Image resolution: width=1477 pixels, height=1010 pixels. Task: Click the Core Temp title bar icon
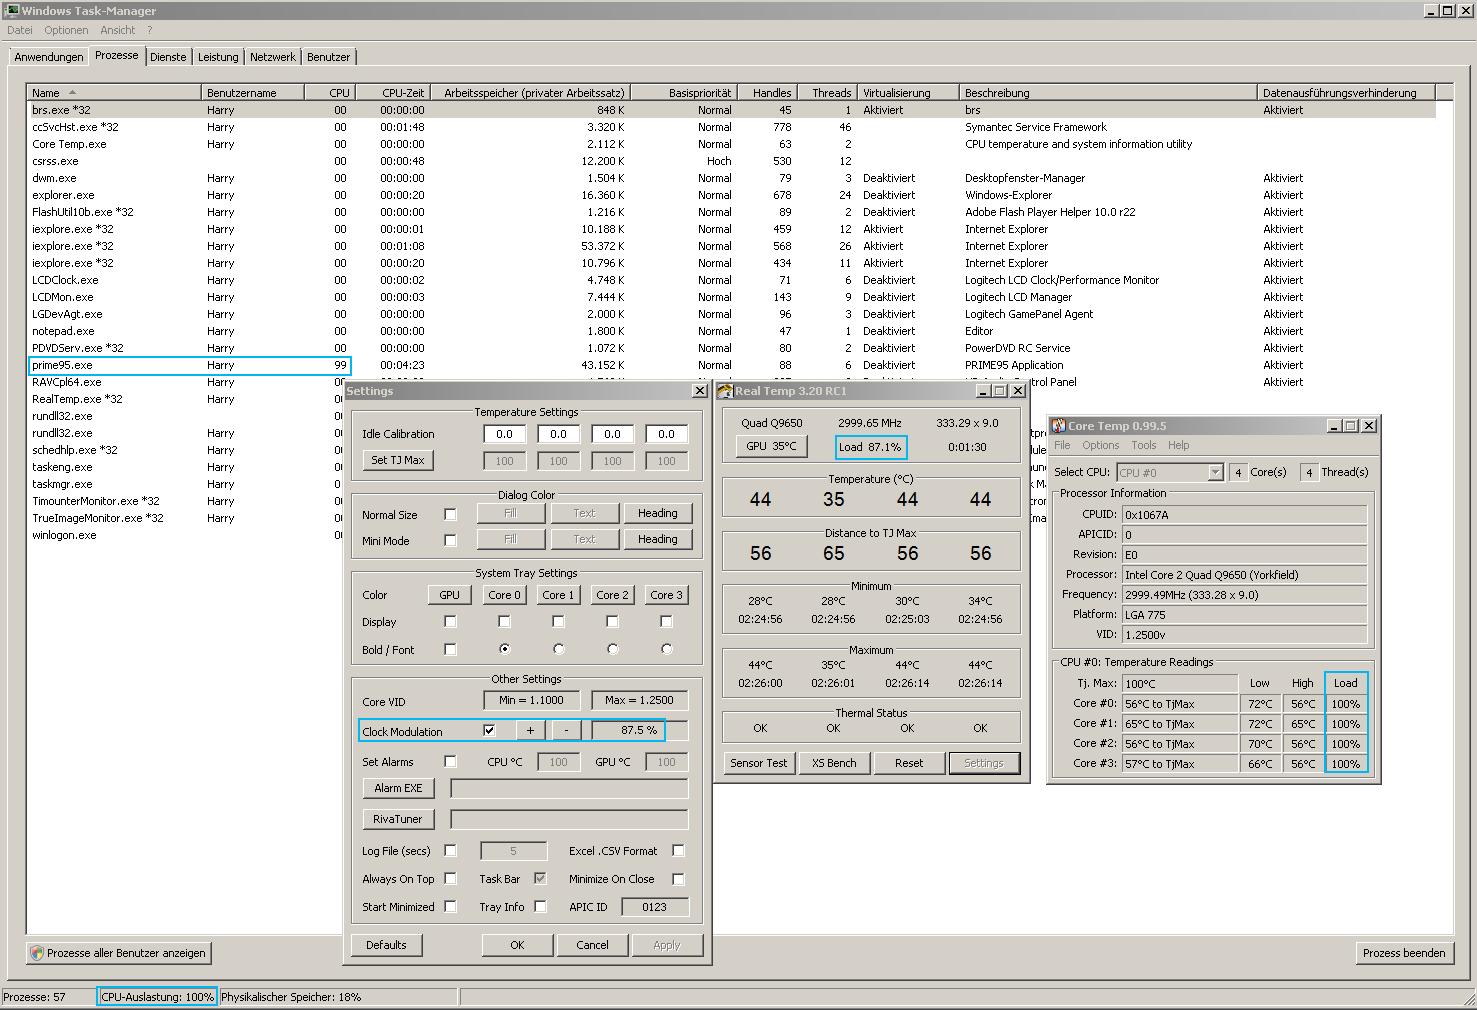click(x=1059, y=426)
